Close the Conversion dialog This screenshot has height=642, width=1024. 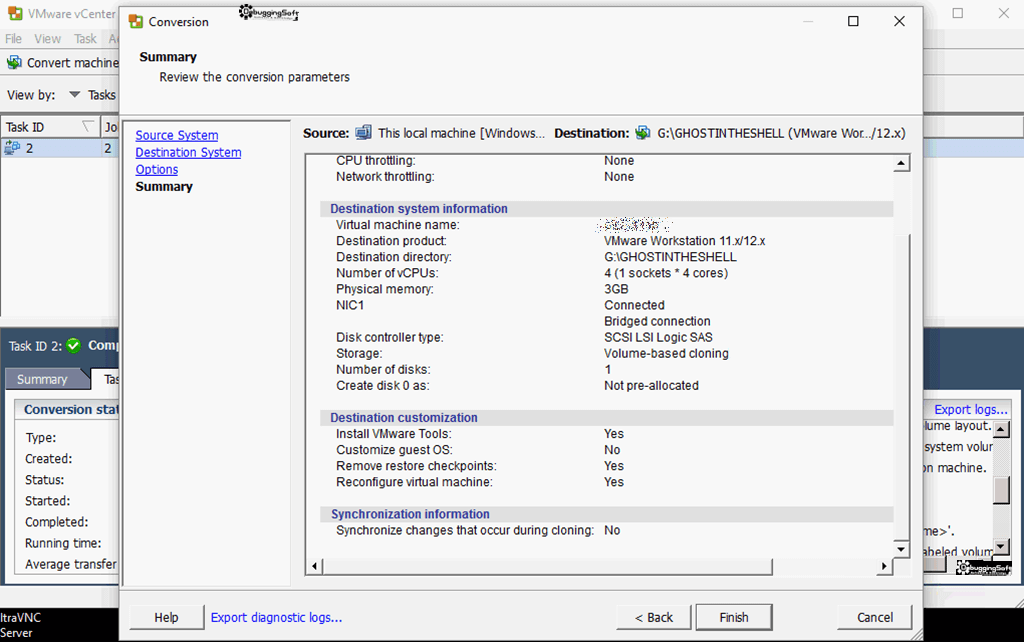899,22
